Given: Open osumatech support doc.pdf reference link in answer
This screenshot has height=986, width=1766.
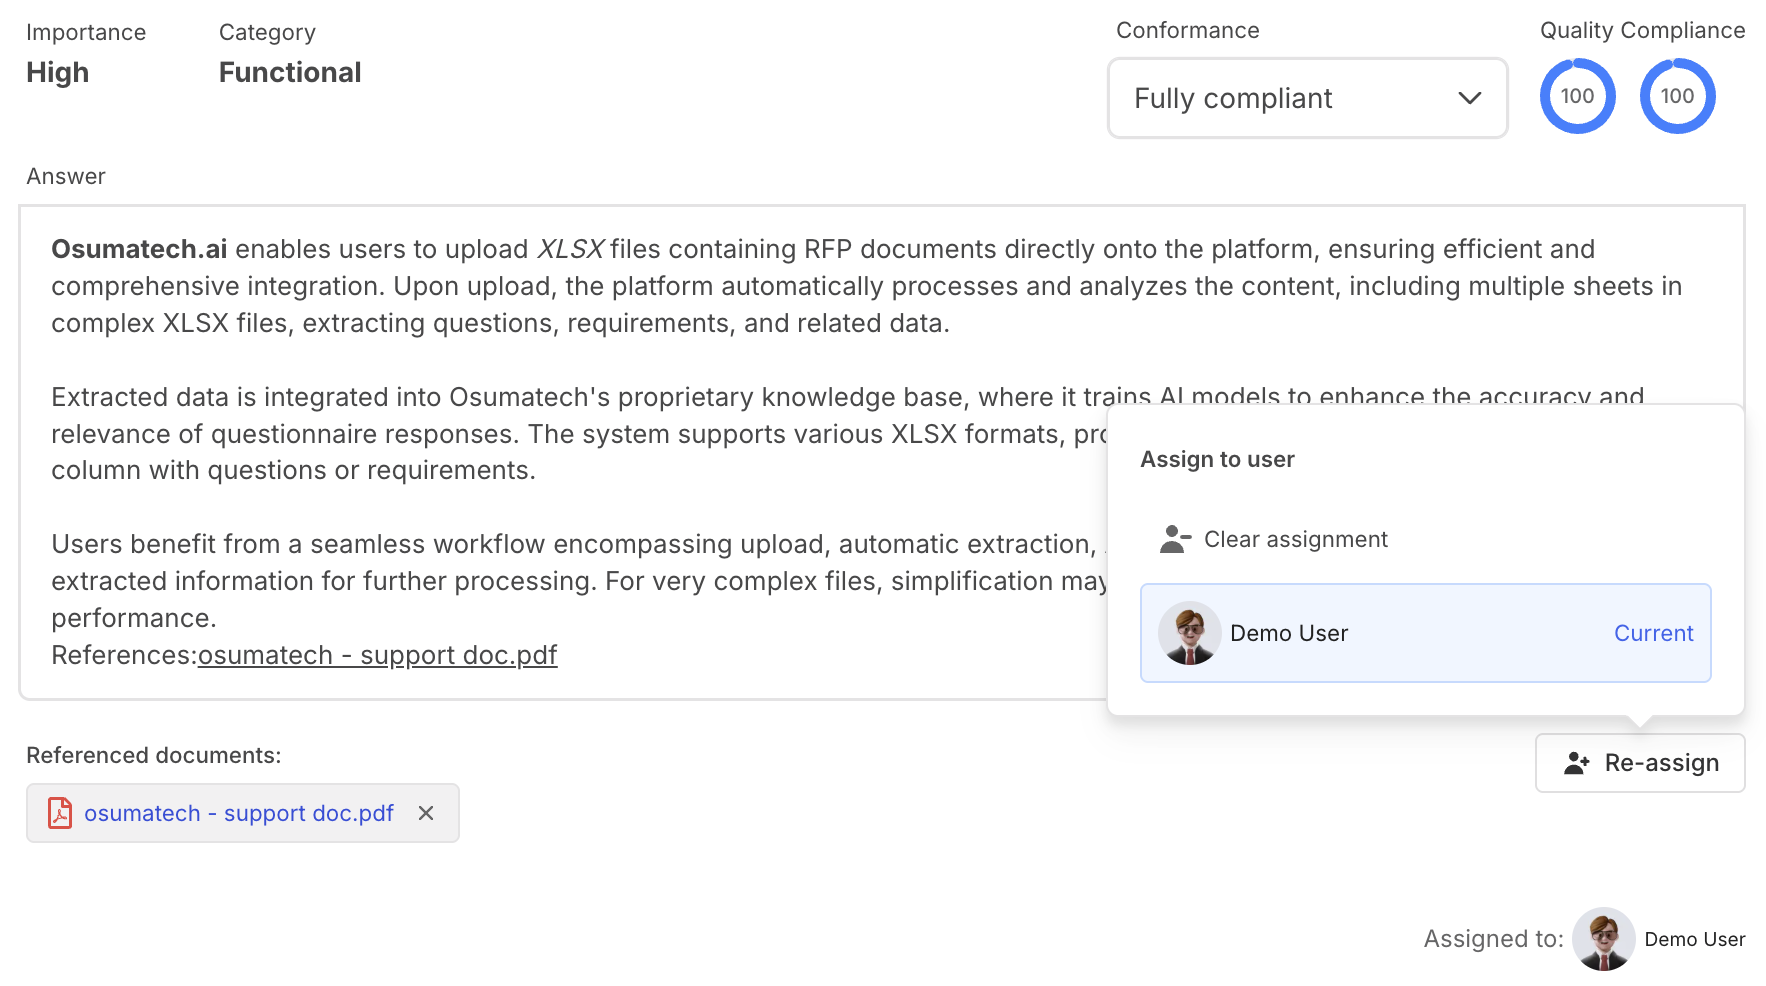Looking at the screenshot, I should tap(377, 655).
